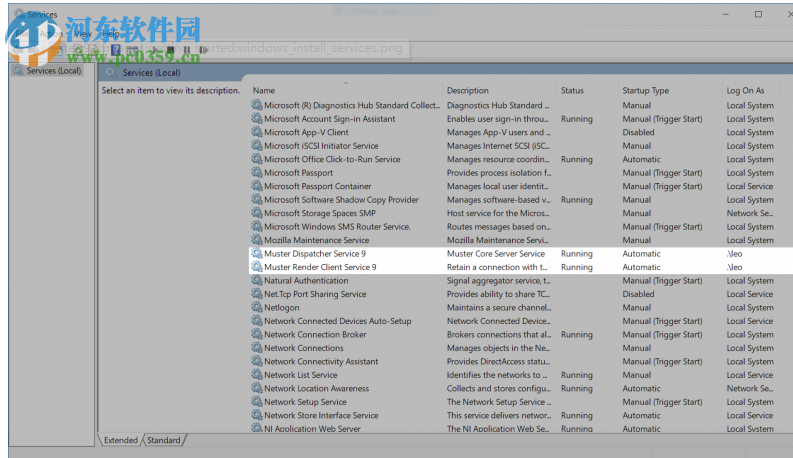Click the Stop Service toolbar button
793x458 pixels.
pos(170,50)
